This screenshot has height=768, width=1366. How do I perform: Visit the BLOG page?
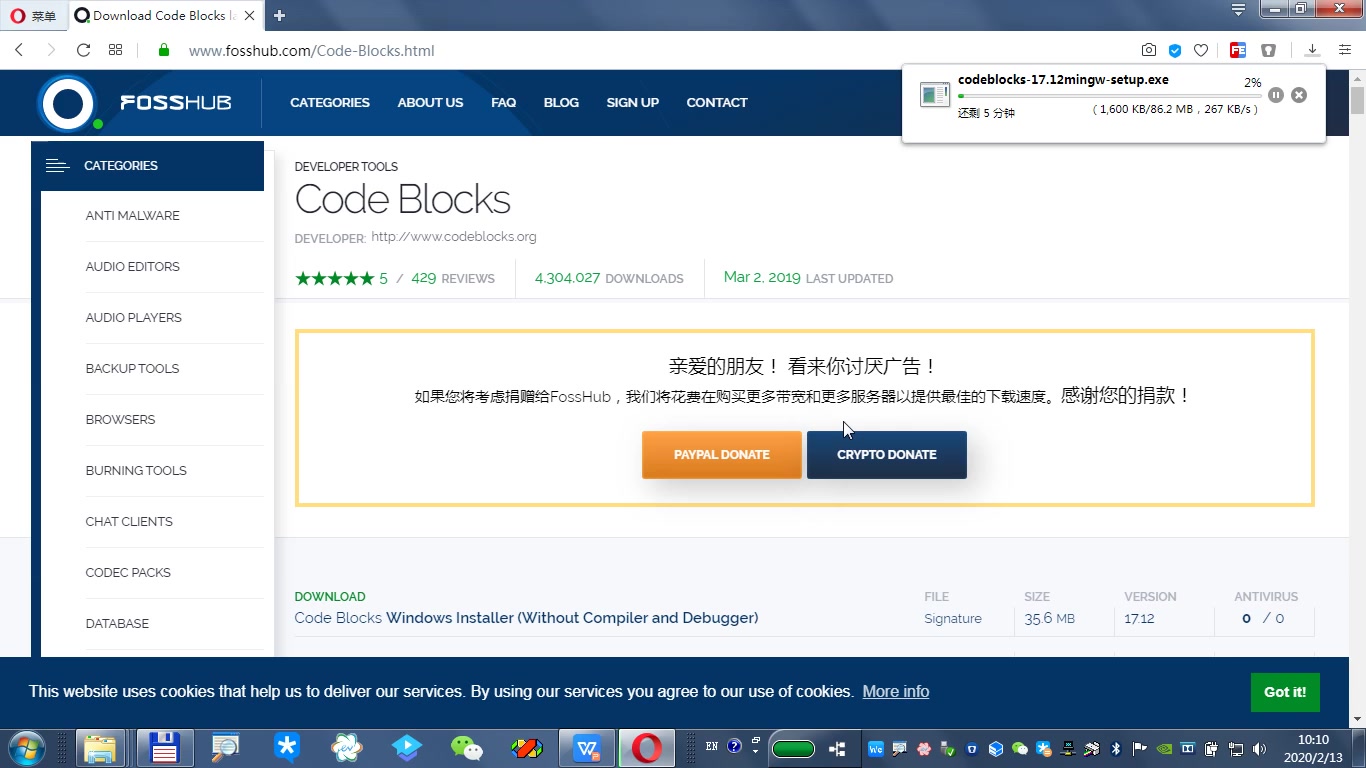pos(561,102)
